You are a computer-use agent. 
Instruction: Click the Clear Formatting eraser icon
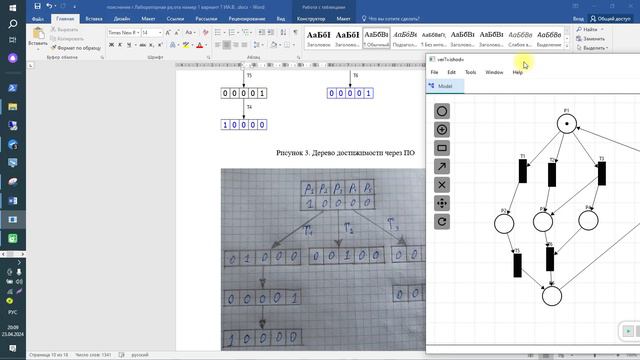click(x=205, y=32)
